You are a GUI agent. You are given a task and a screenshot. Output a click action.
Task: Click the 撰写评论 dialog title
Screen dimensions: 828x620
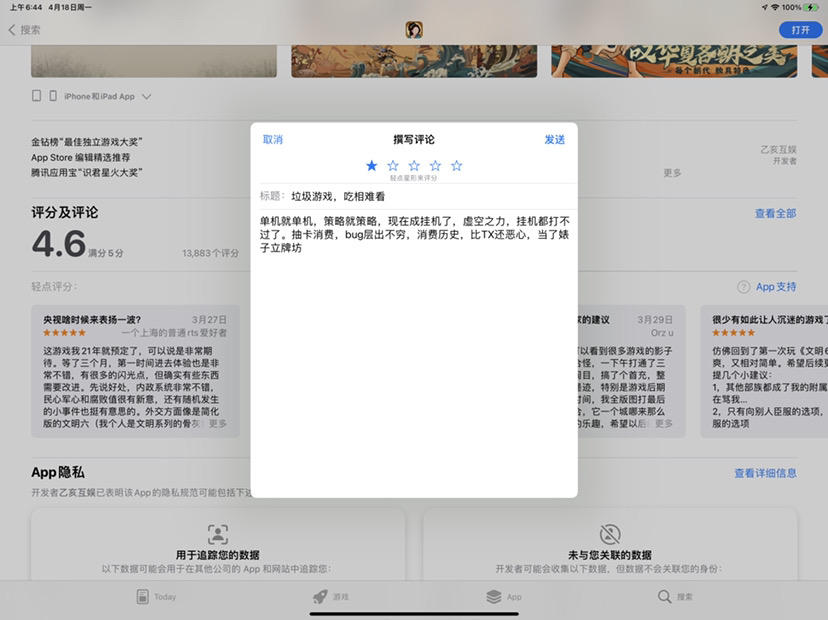coord(414,139)
